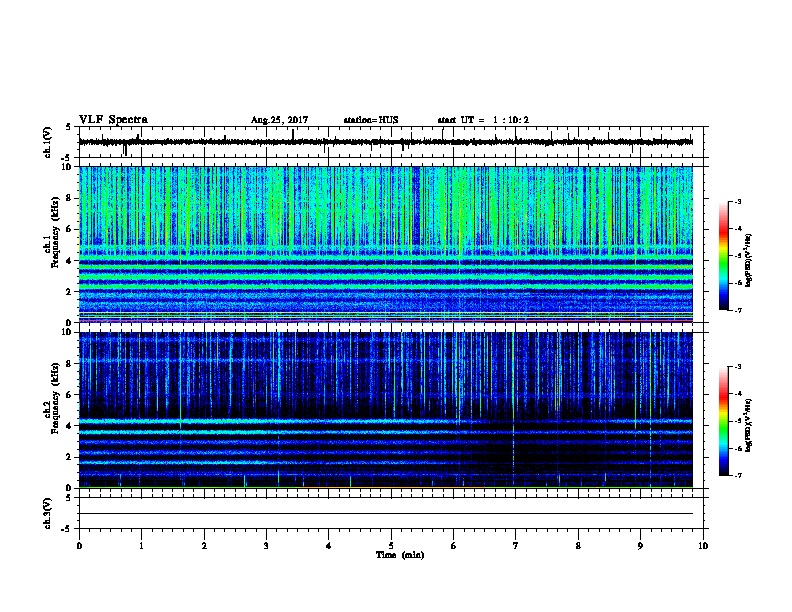Image resolution: width=792 pixels, height=612 pixels.
Task: Click the ch.1 colorbar log(PSD) unit label
Action: [748, 260]
